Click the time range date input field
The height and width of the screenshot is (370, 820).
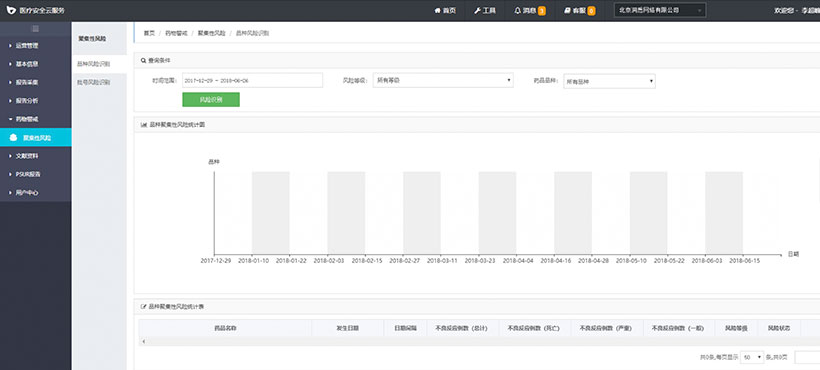pyautogui.click(x=252, y=80)
